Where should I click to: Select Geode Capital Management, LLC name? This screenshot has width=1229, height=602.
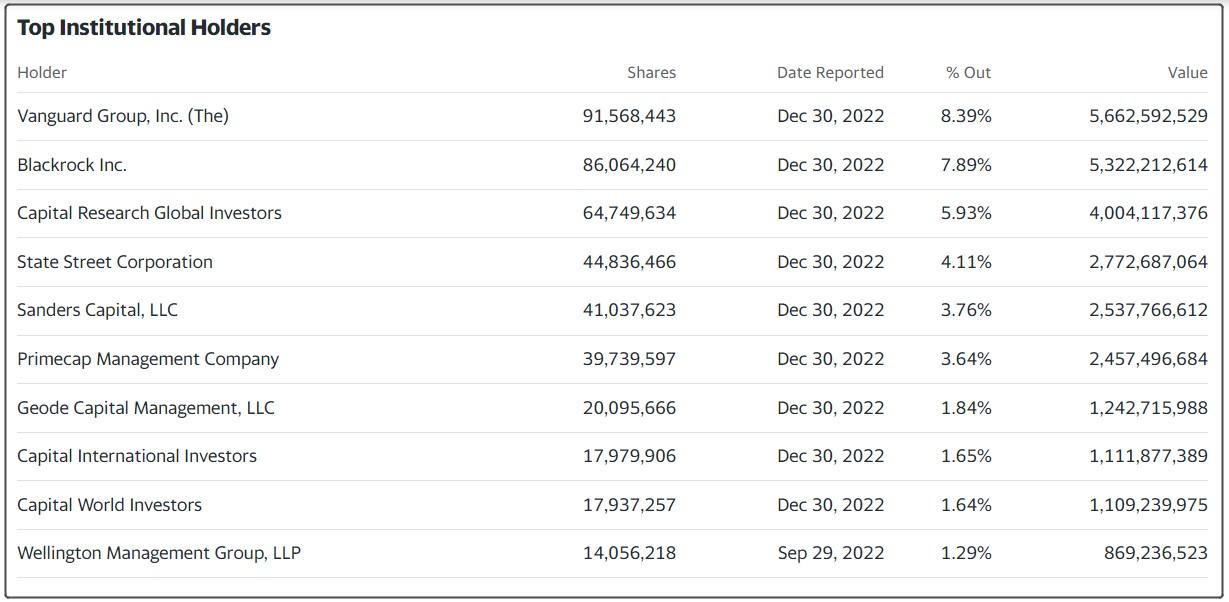[x=146, y=408]
